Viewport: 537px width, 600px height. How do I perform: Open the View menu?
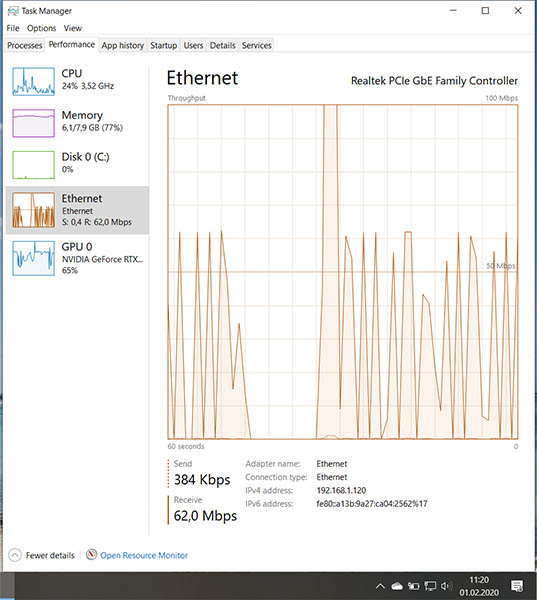tap(73, 28)
